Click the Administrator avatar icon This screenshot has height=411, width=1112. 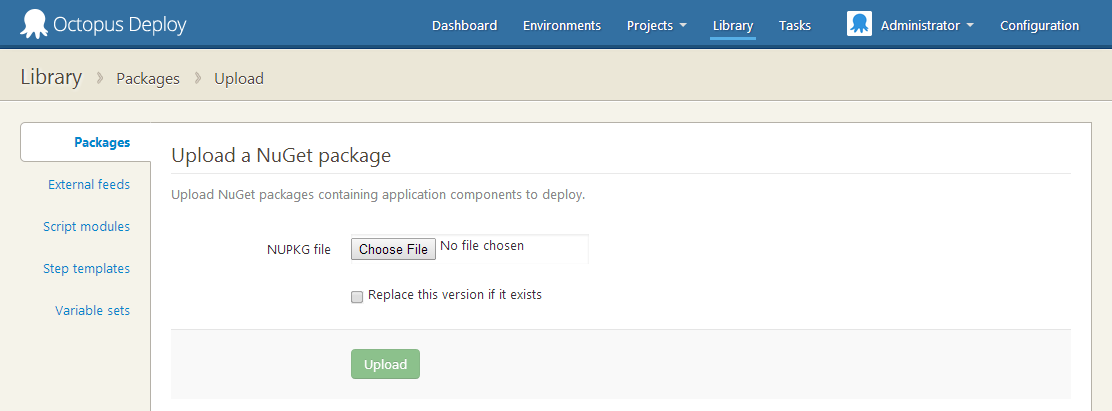click(859, 25)
